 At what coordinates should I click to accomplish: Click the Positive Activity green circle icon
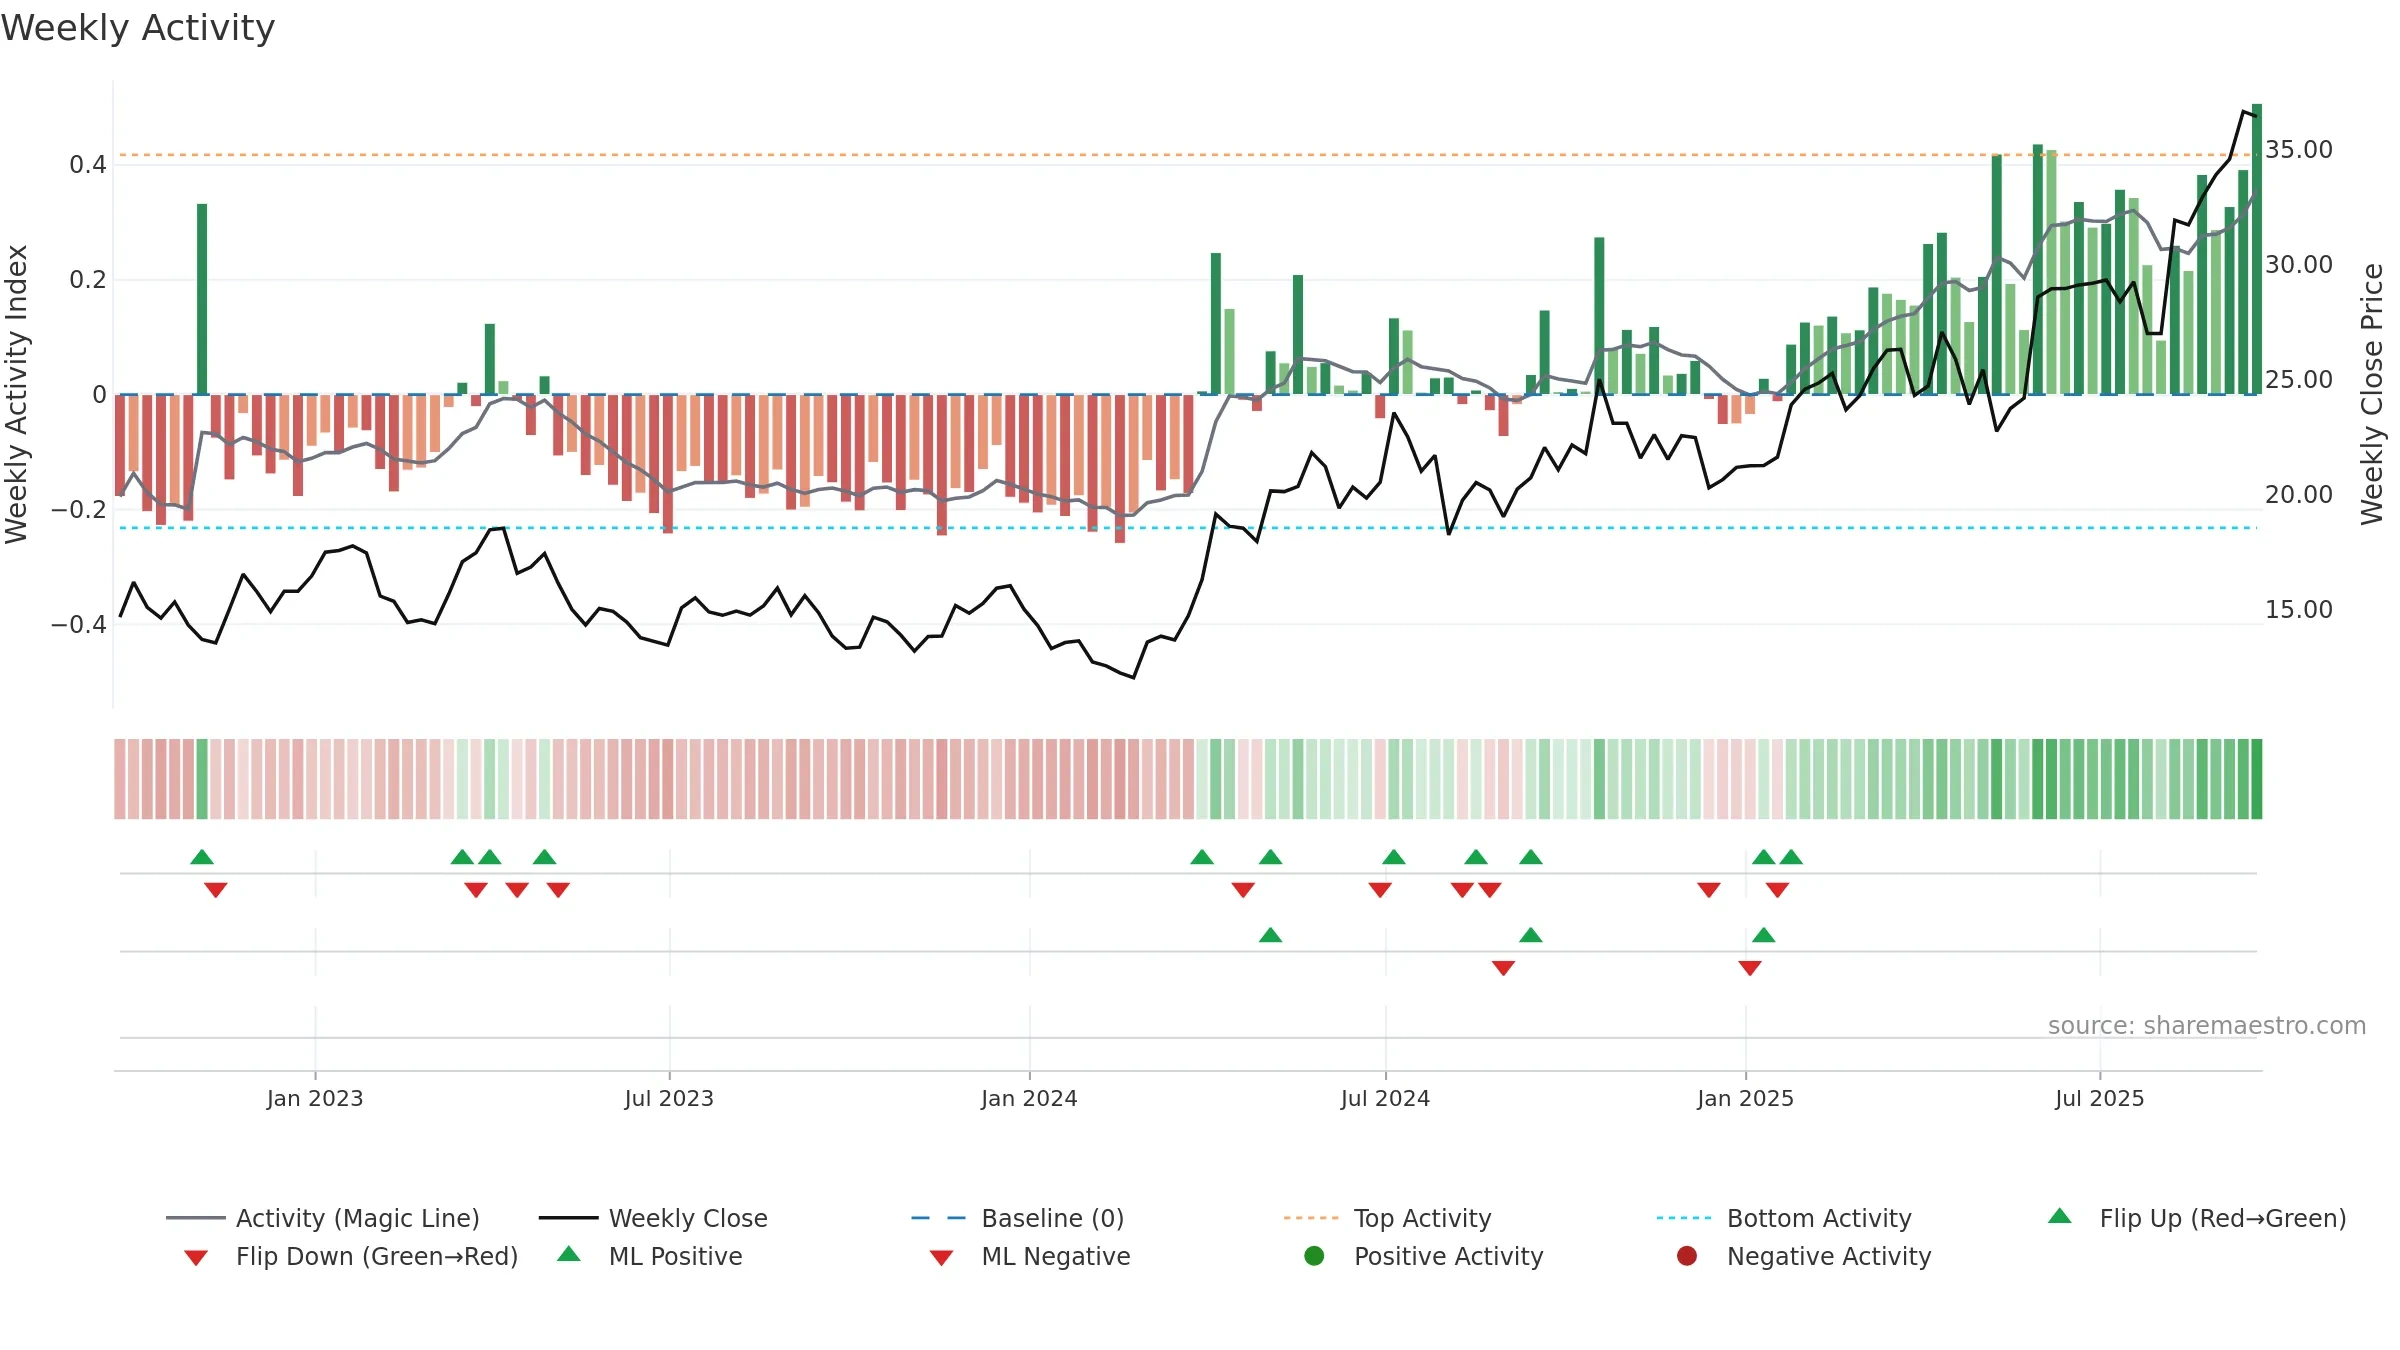1315,1256
